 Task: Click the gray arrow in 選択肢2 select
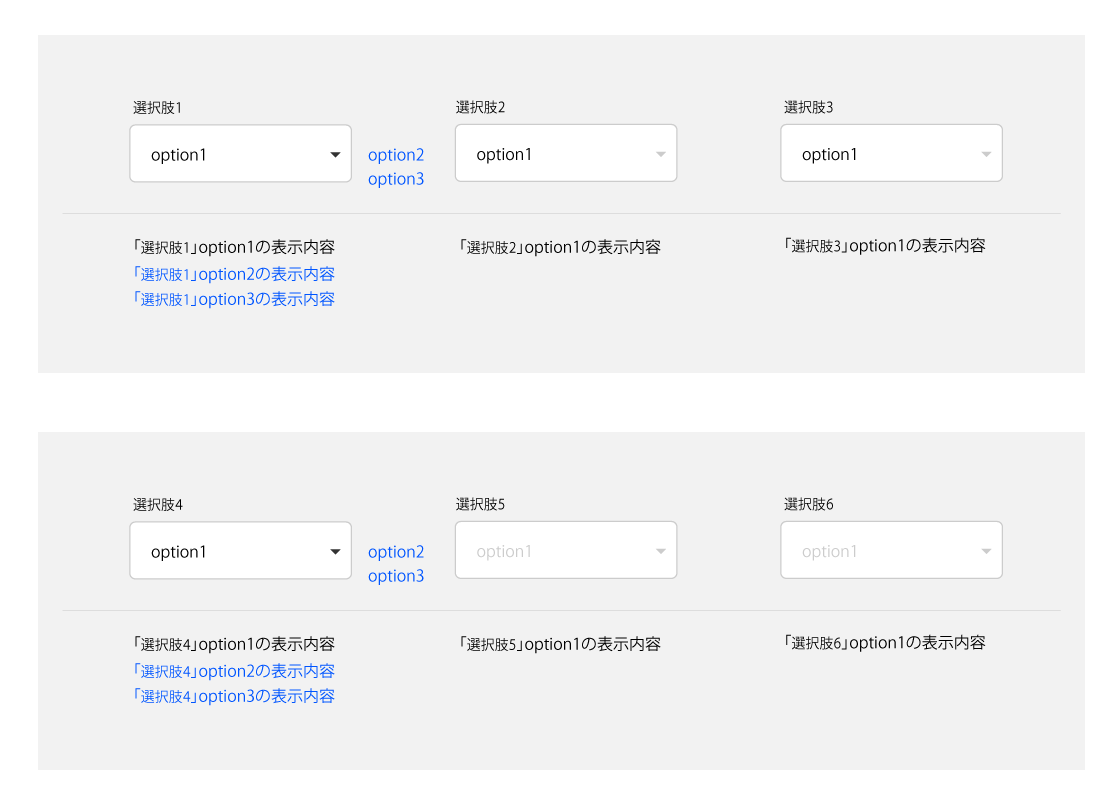661,154
